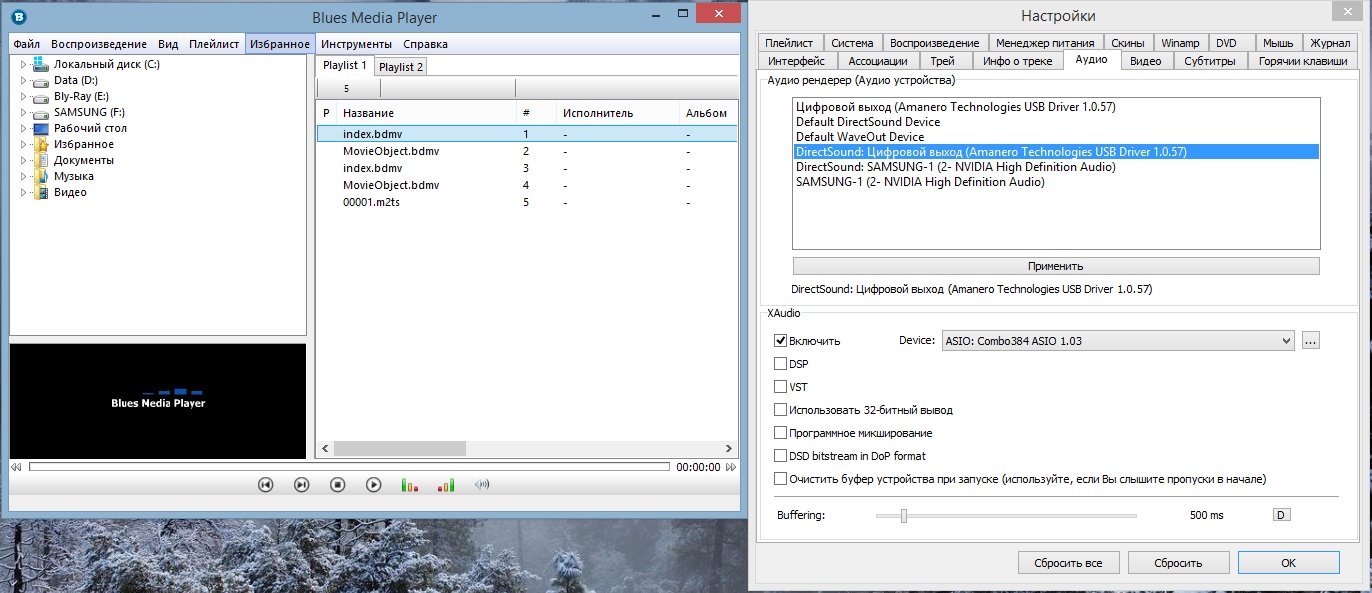
Task: Open the Справка menu
Action: click(425, 44)
